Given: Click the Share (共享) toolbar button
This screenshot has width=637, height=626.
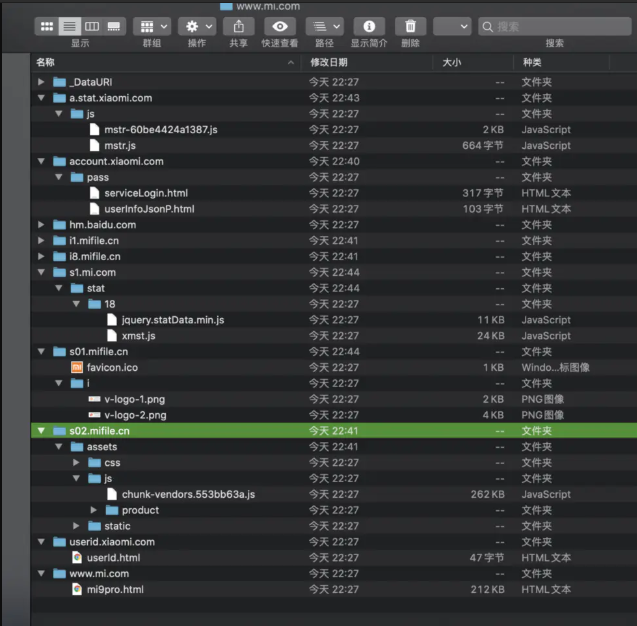Looking at the screenshot, I should pyautogui.click(x=239, y=26).
